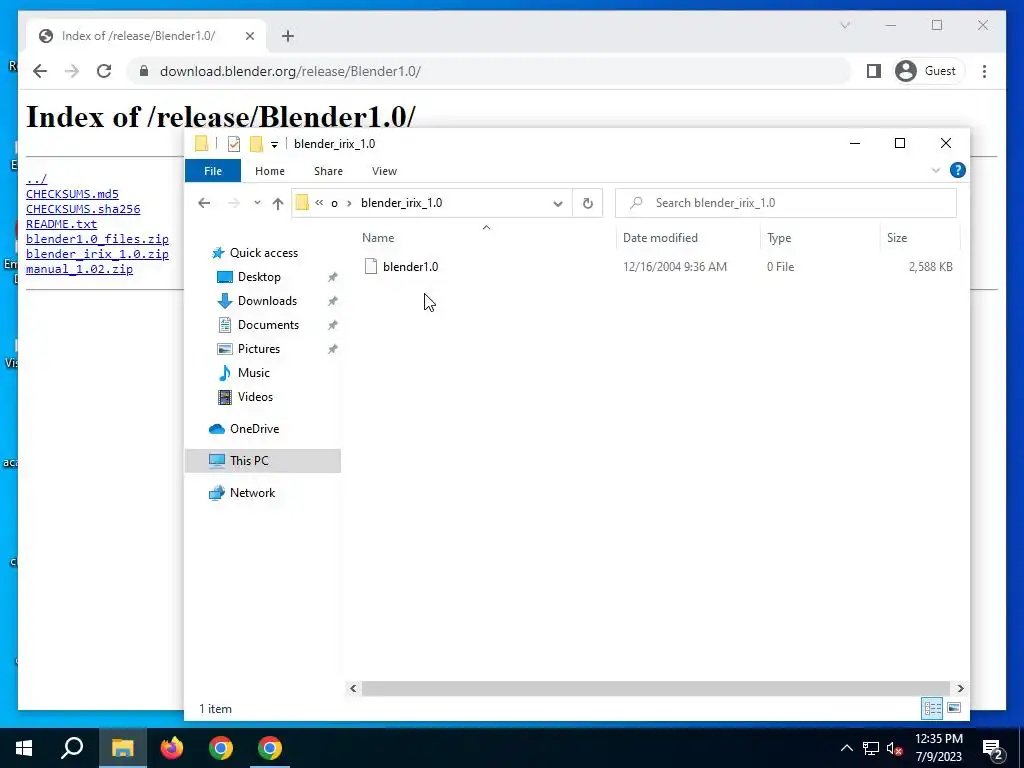The height and width of the screenshot is (768, 1024).
Task: Click the Properties checkmark icon in Explorer title bar
Action: 234,144
